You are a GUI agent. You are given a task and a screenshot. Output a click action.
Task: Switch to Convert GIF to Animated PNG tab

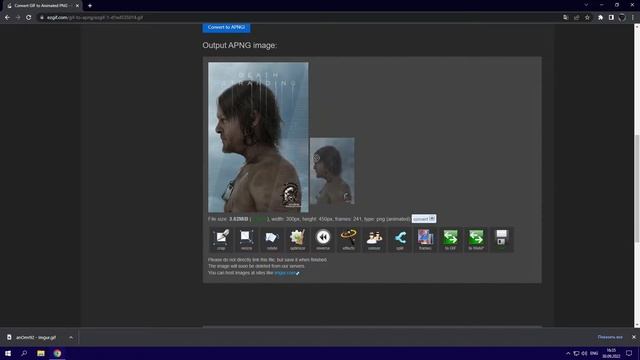43,6
